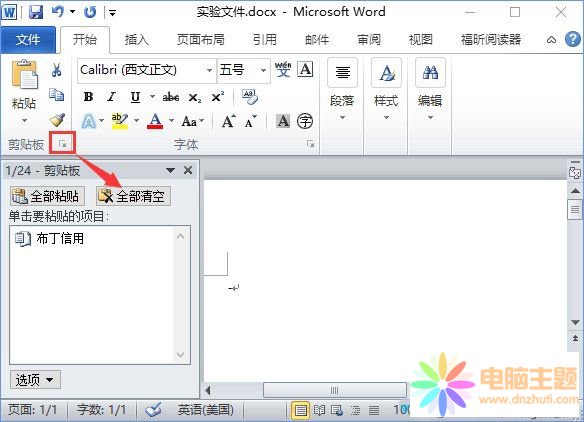Switch to the 插入 ribbon tab
Image resolution: width=584 pixels, height=422 pixels.
(137, 39)
